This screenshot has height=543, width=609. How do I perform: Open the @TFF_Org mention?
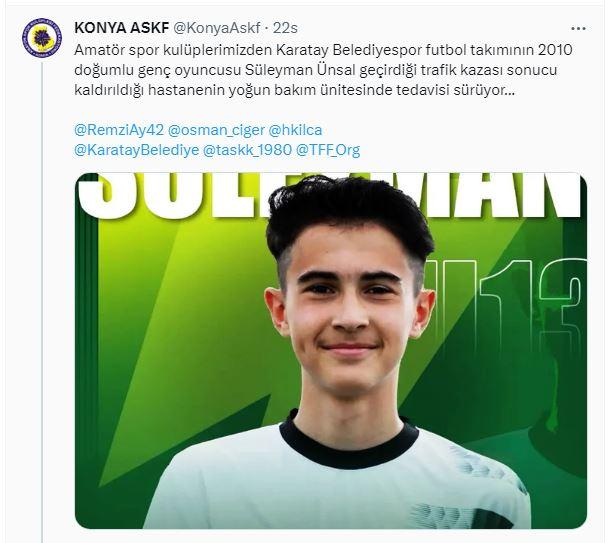pyautogui.click(x=328, y=150)
